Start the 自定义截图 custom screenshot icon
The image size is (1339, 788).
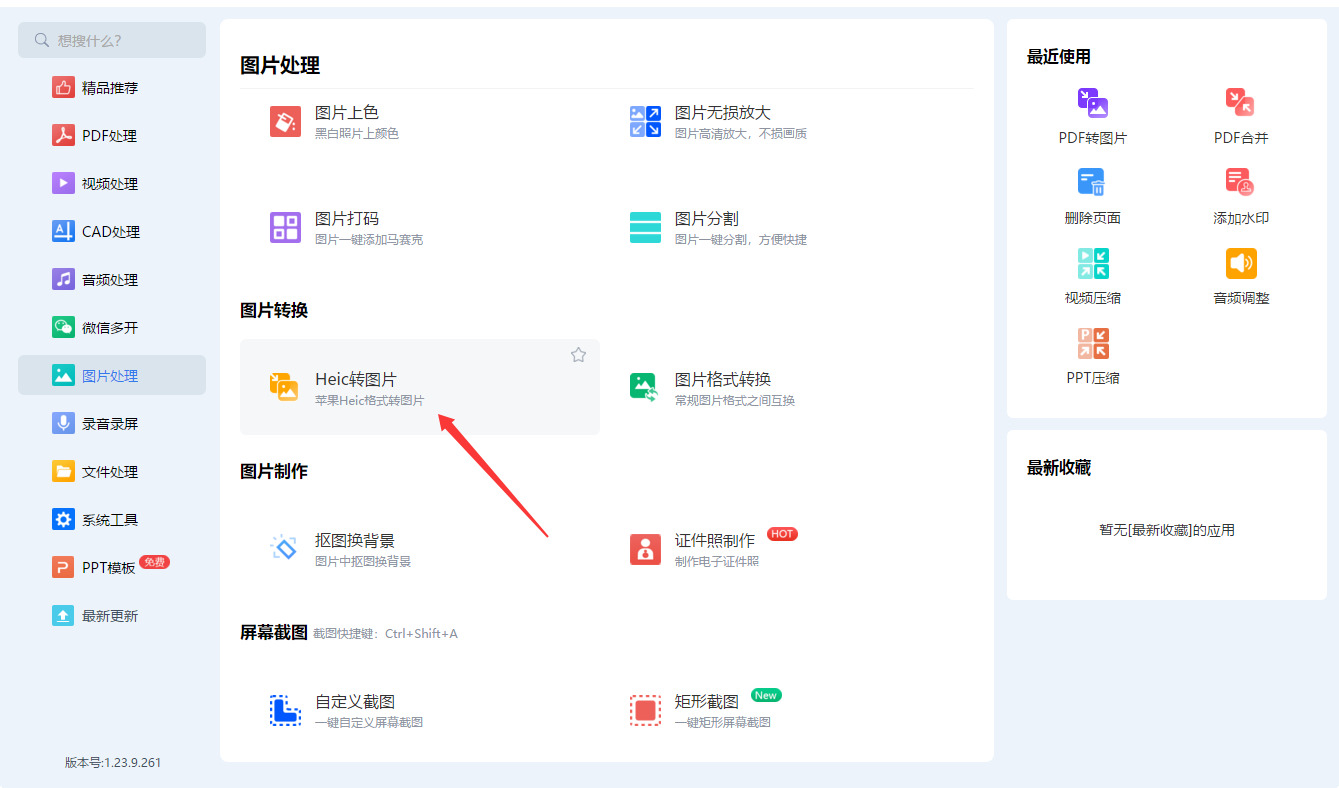tap(285, 710)
